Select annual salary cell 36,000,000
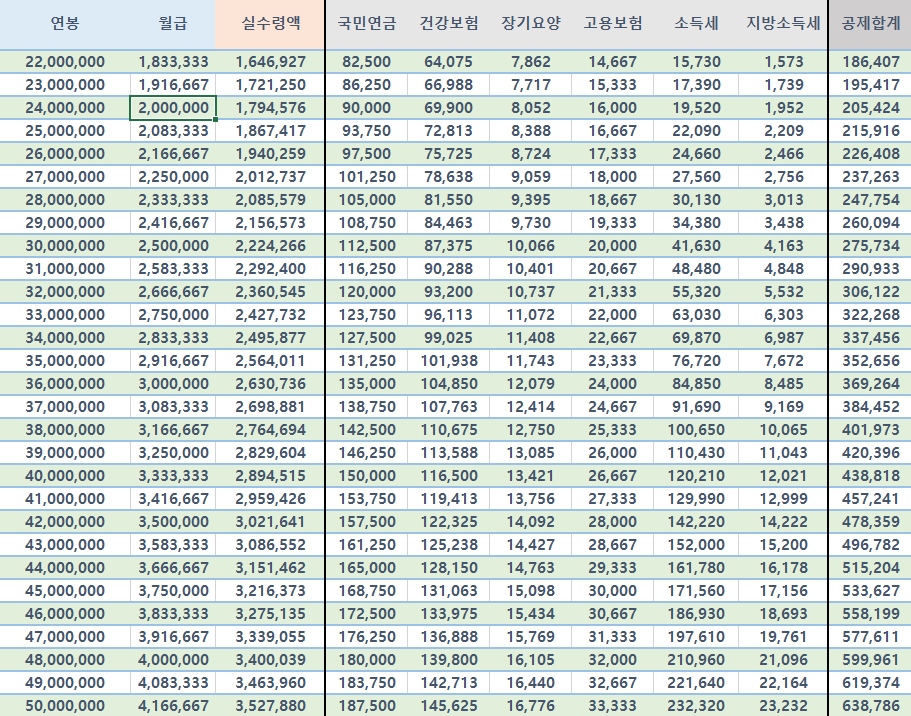911x716 pixels. [x=65, y=384]
